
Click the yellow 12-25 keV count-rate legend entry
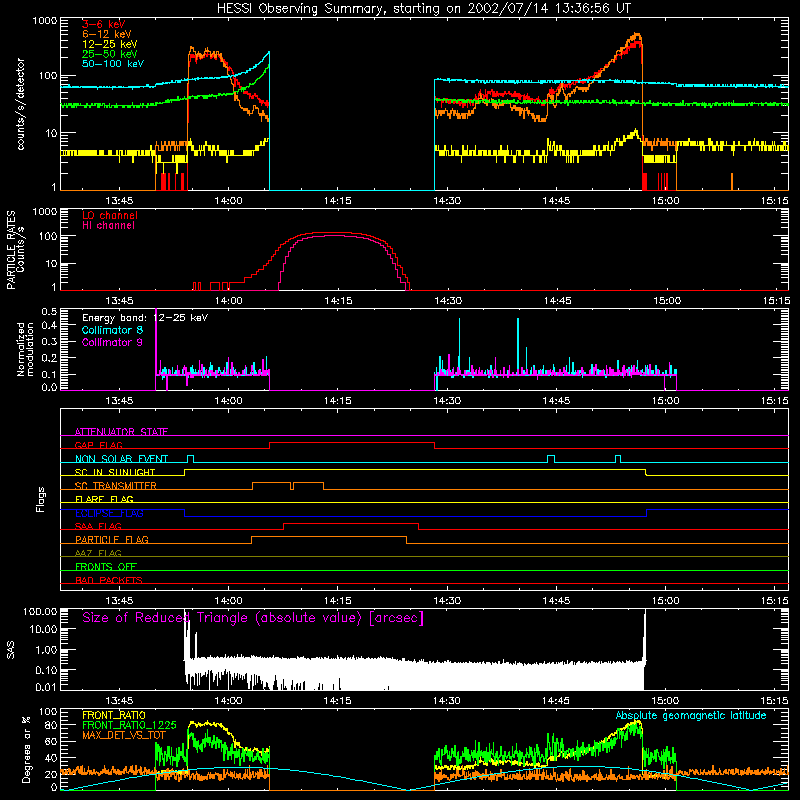(110, 44)
